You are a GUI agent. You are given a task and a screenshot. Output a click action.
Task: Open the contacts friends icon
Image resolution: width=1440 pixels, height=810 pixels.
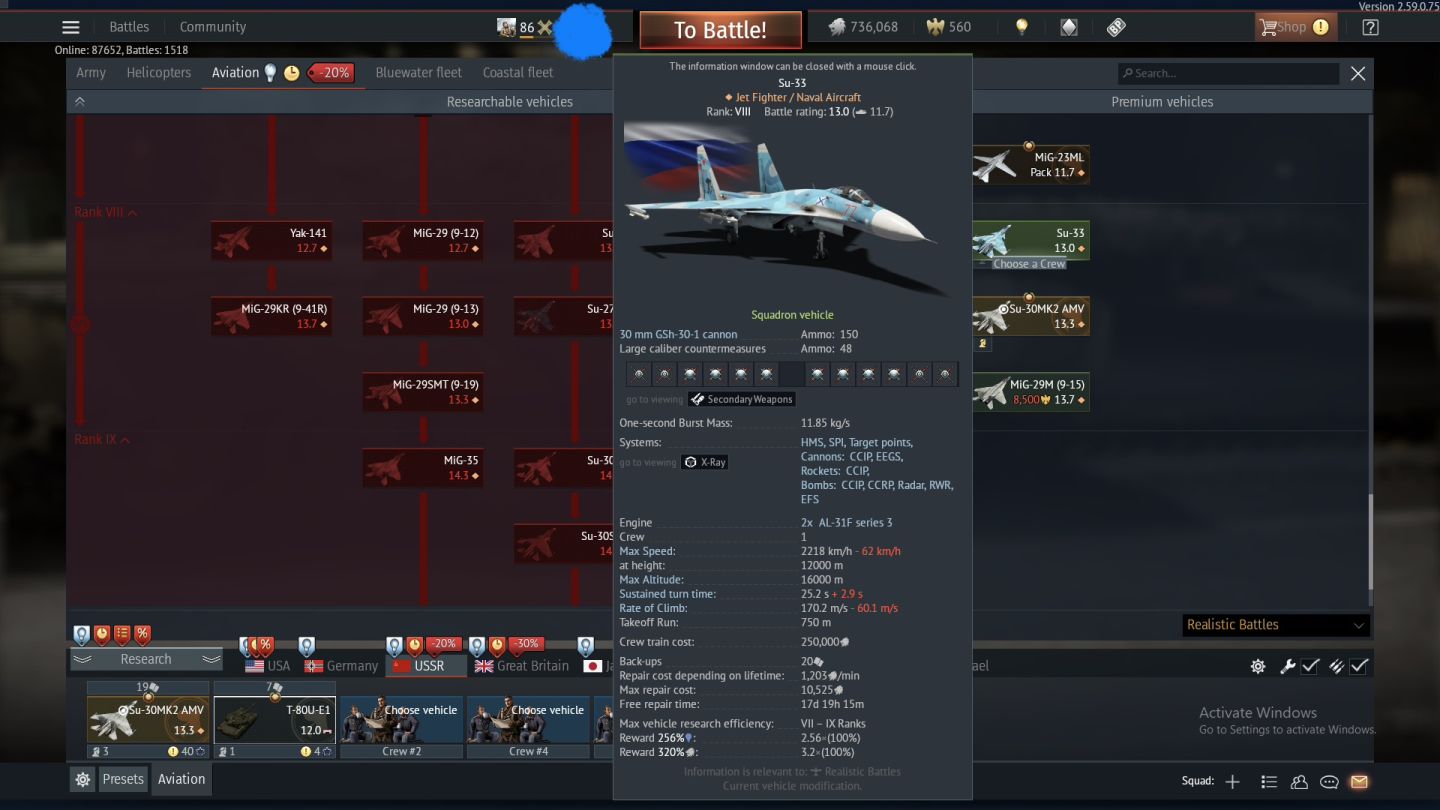click(x=1299, y=781)
